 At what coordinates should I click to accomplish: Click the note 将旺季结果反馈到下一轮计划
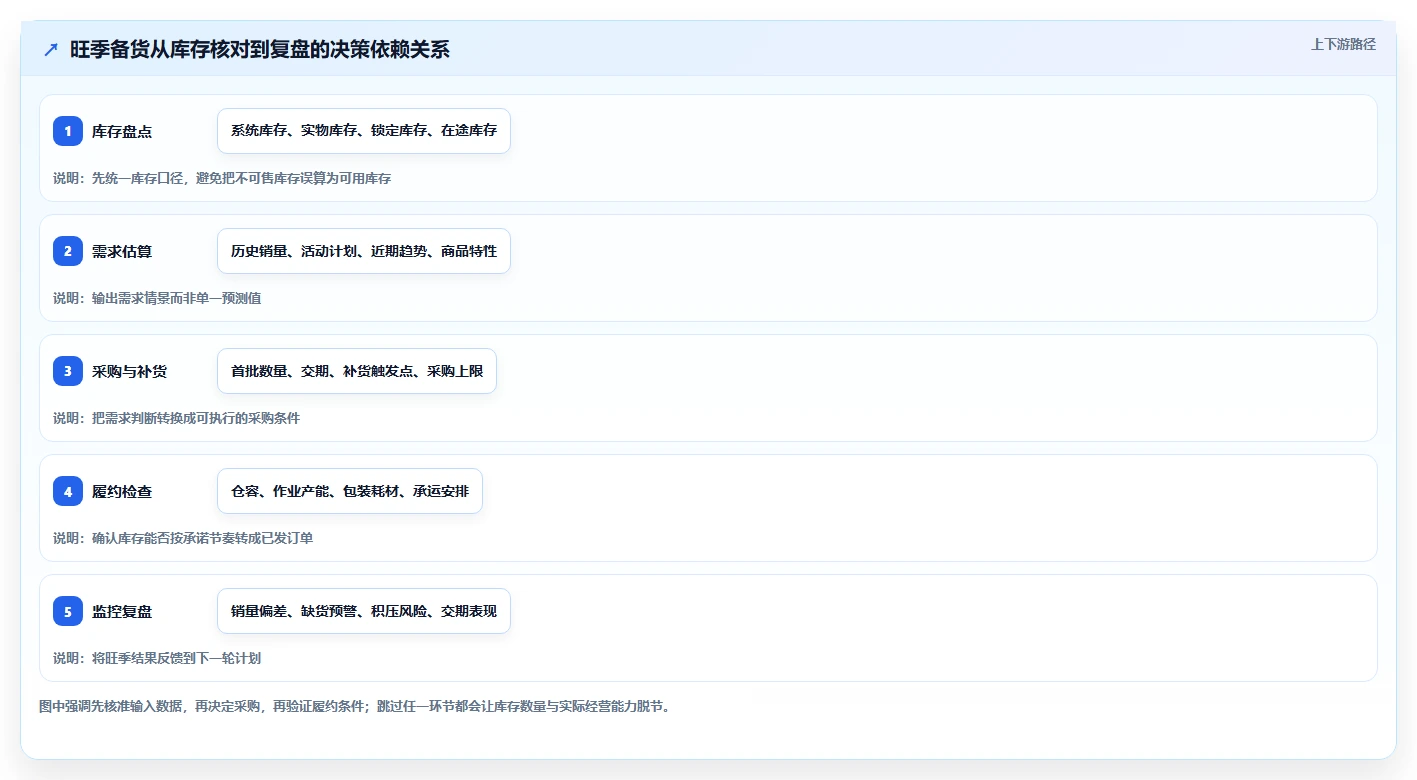tap(157, 658)
